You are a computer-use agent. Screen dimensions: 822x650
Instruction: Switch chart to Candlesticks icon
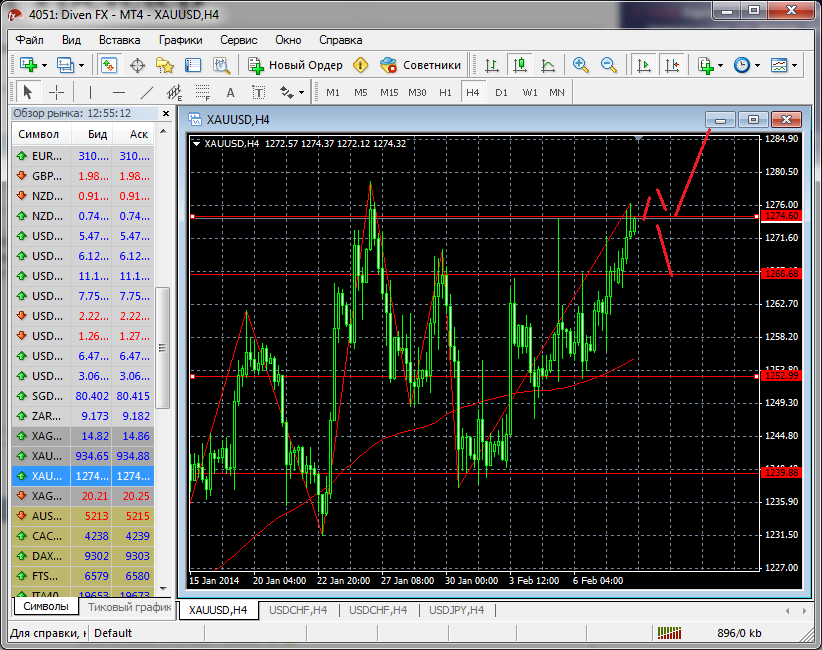(x=520, y=65)
